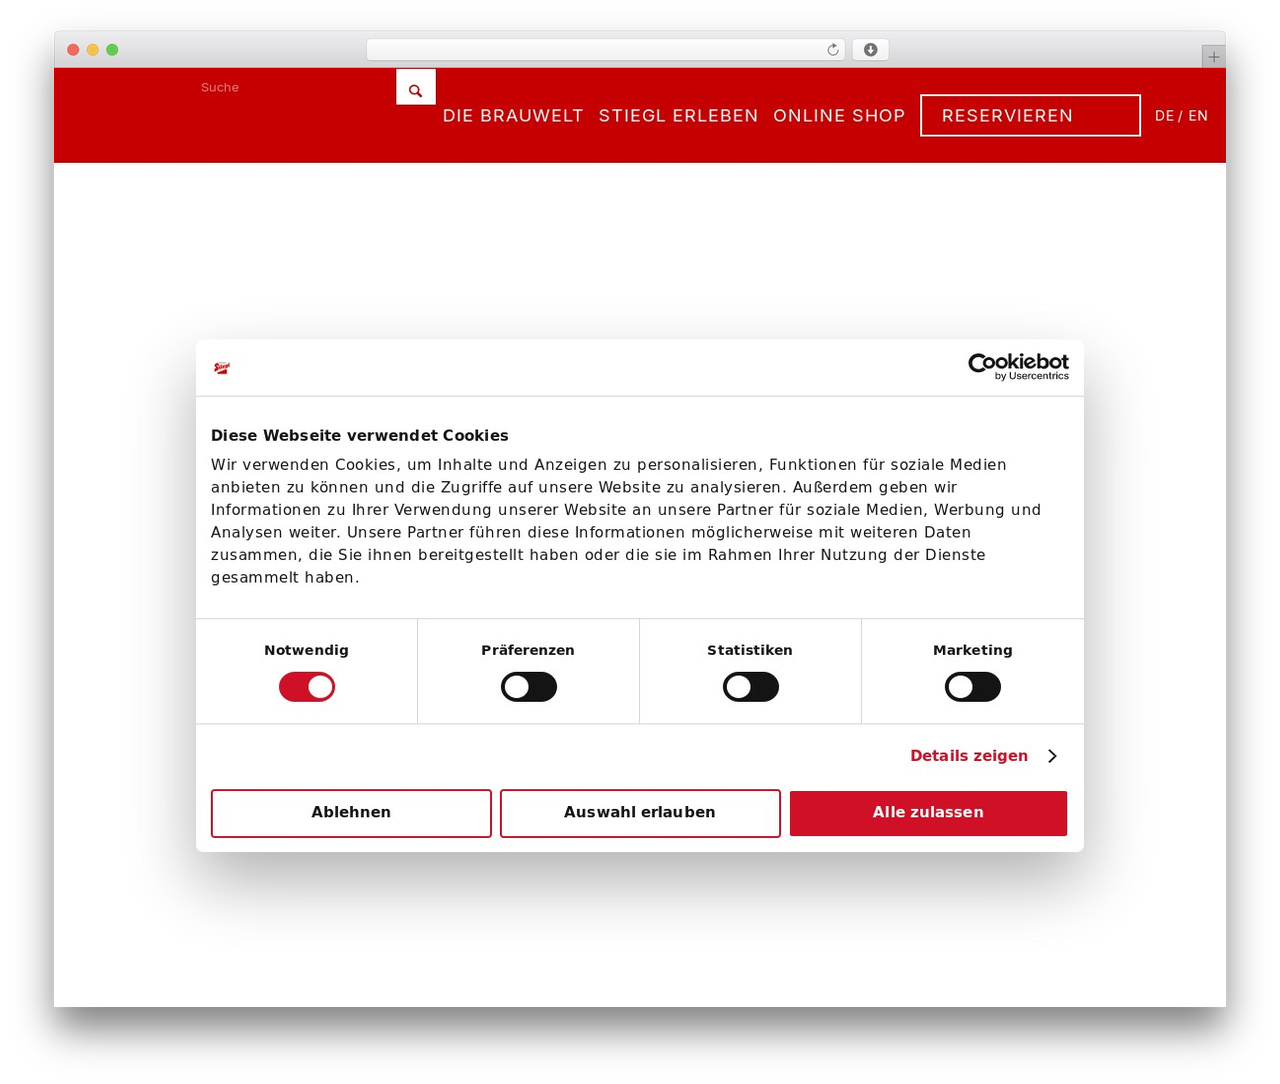The width and height of the screenshot is (1280, 1084).
Task: Minimize the window with the yellow button
Action: 93,50
